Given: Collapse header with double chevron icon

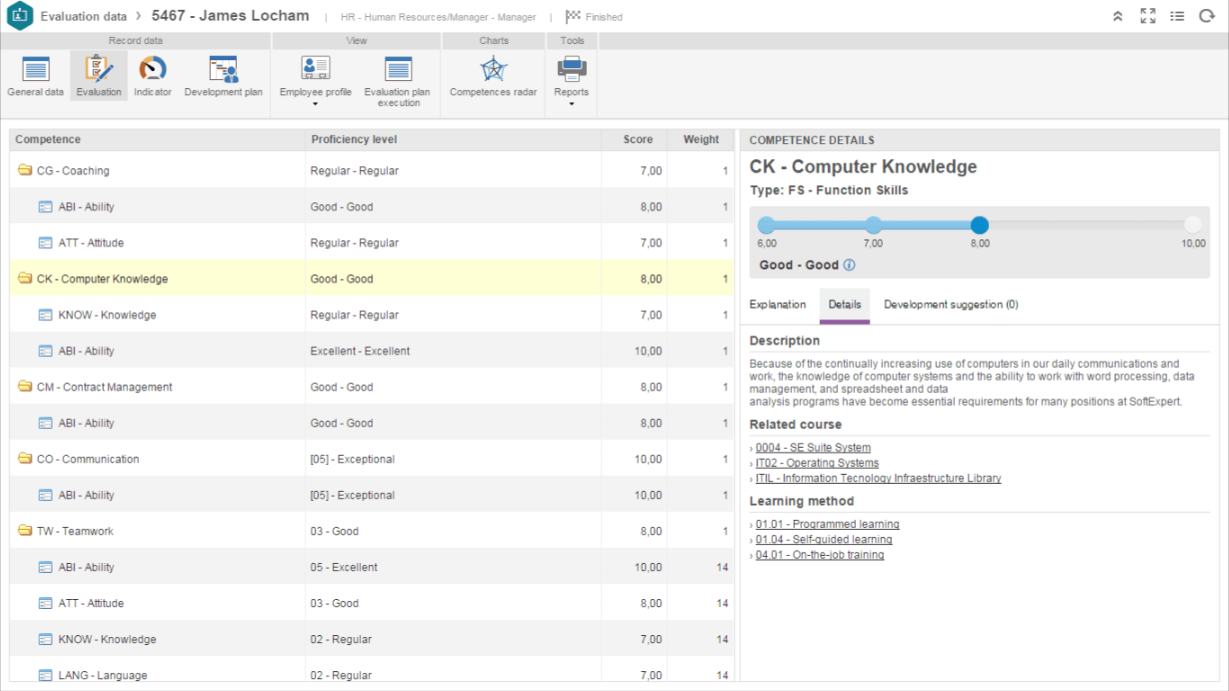Looking at the screenshot, I should [x=1118, y=17].
